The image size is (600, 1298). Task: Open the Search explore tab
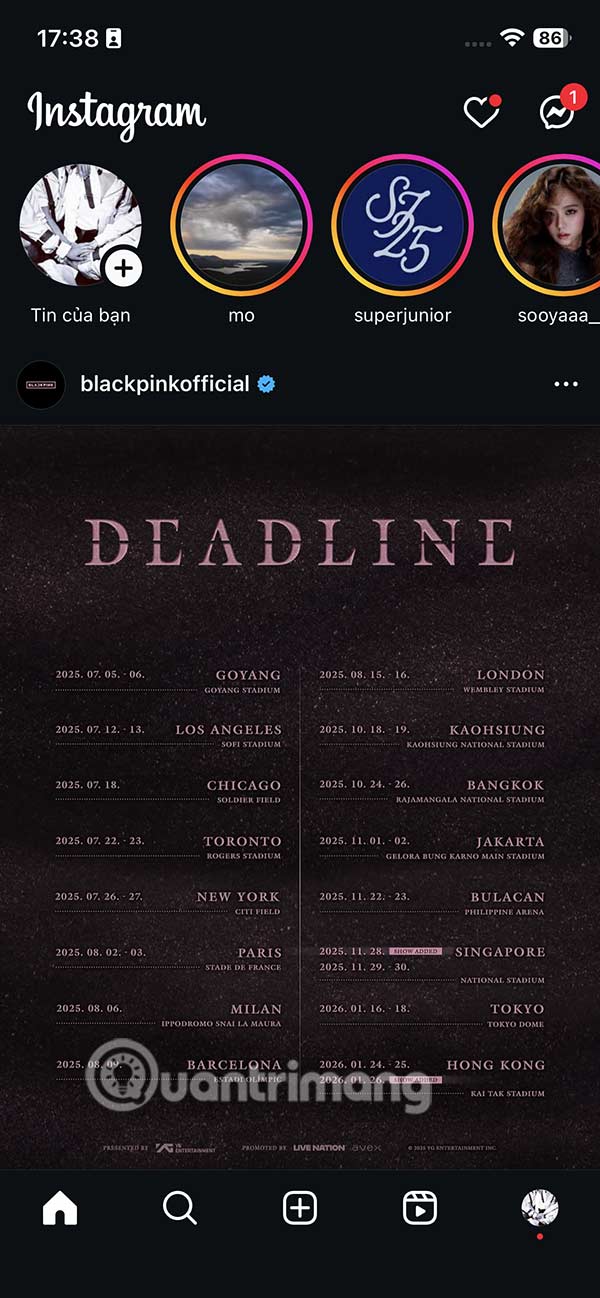click(x=180, y=1208)
